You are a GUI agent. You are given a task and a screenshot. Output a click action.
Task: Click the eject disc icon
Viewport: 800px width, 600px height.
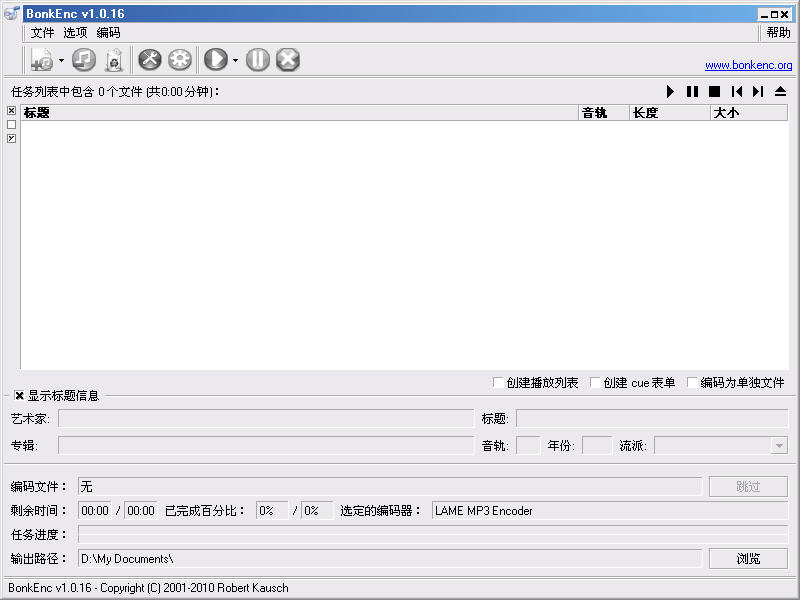(780, 91)
